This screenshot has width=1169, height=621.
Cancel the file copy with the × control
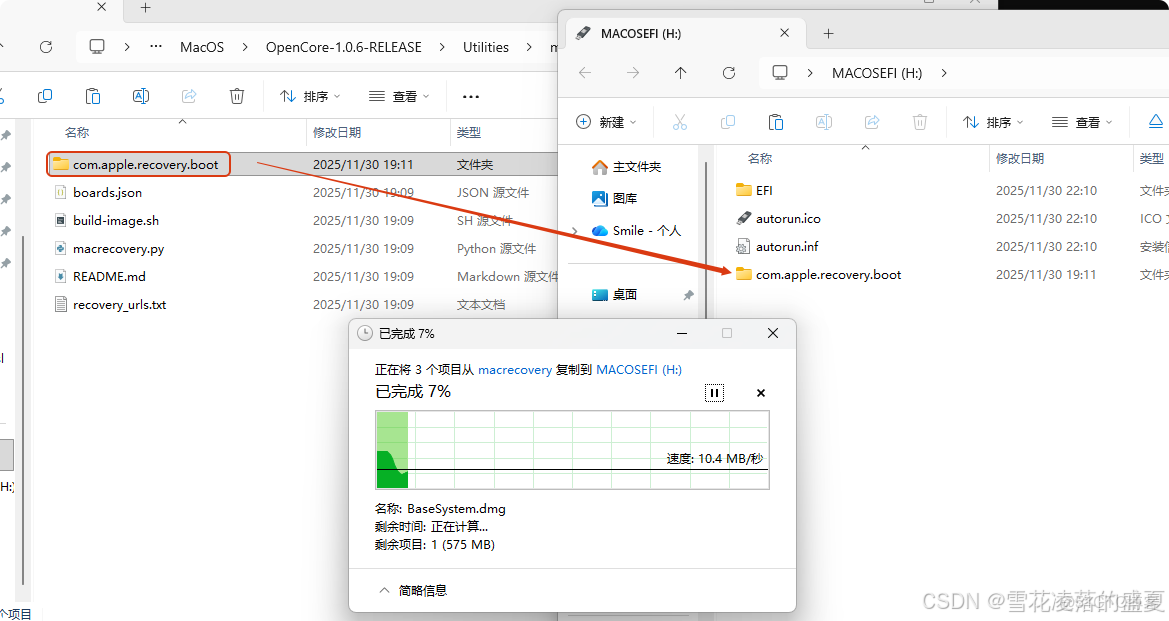tap(760, 392)
